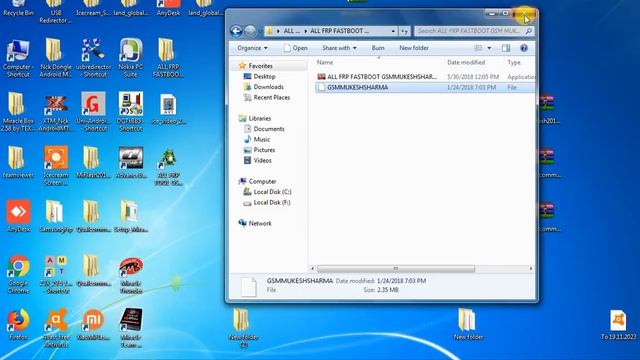Select the Miracle Thunder desktop icon
Screen dimensions: 640x360
pos(131,274)
